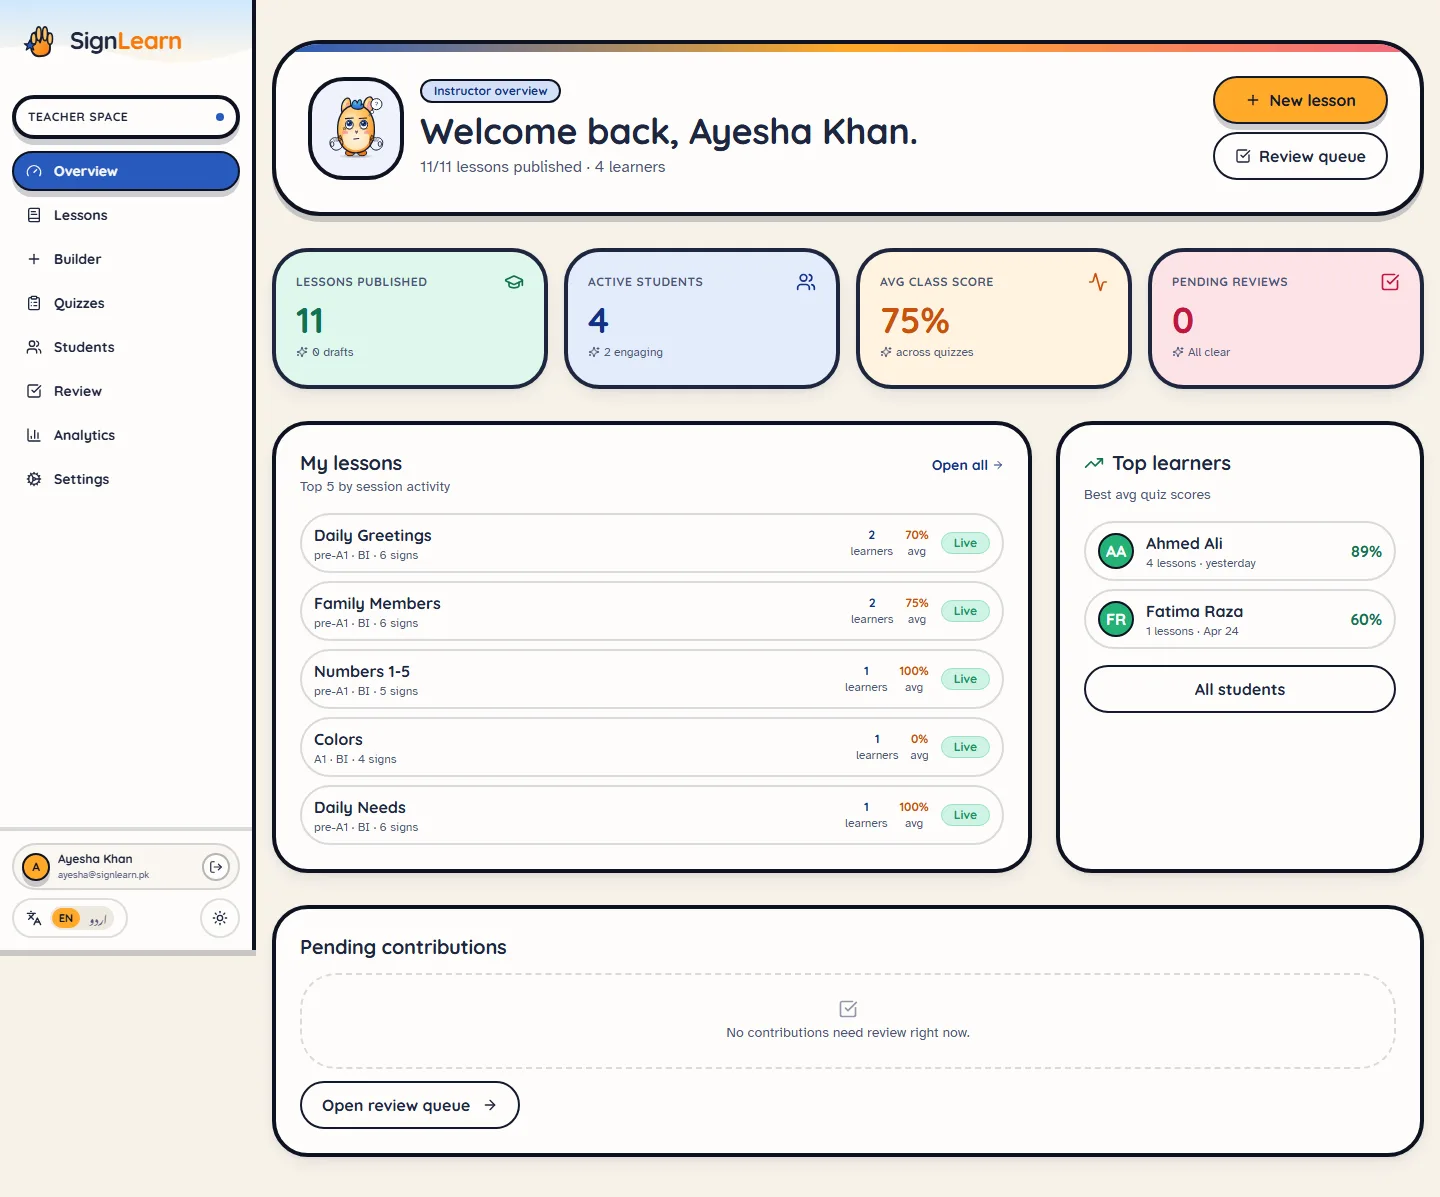This screenshot has width=1440, height=1197.
Task: Click the Builder plus icon
Action: tap(34, 259)
